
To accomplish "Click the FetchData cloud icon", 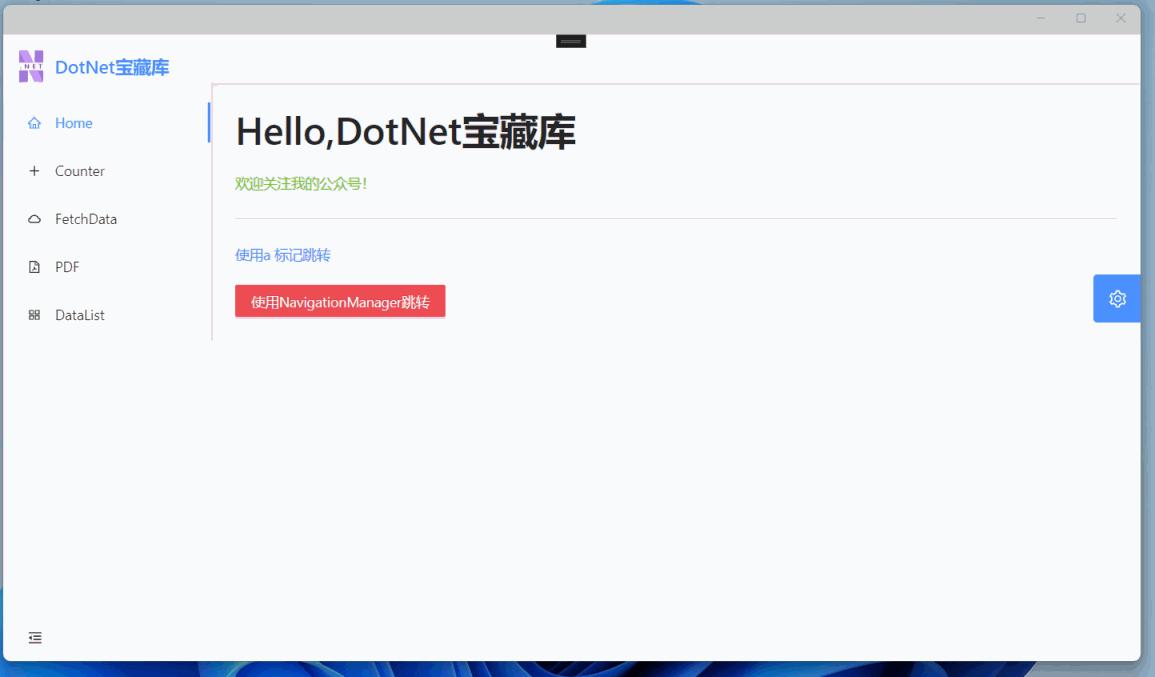I will (34, 219).
